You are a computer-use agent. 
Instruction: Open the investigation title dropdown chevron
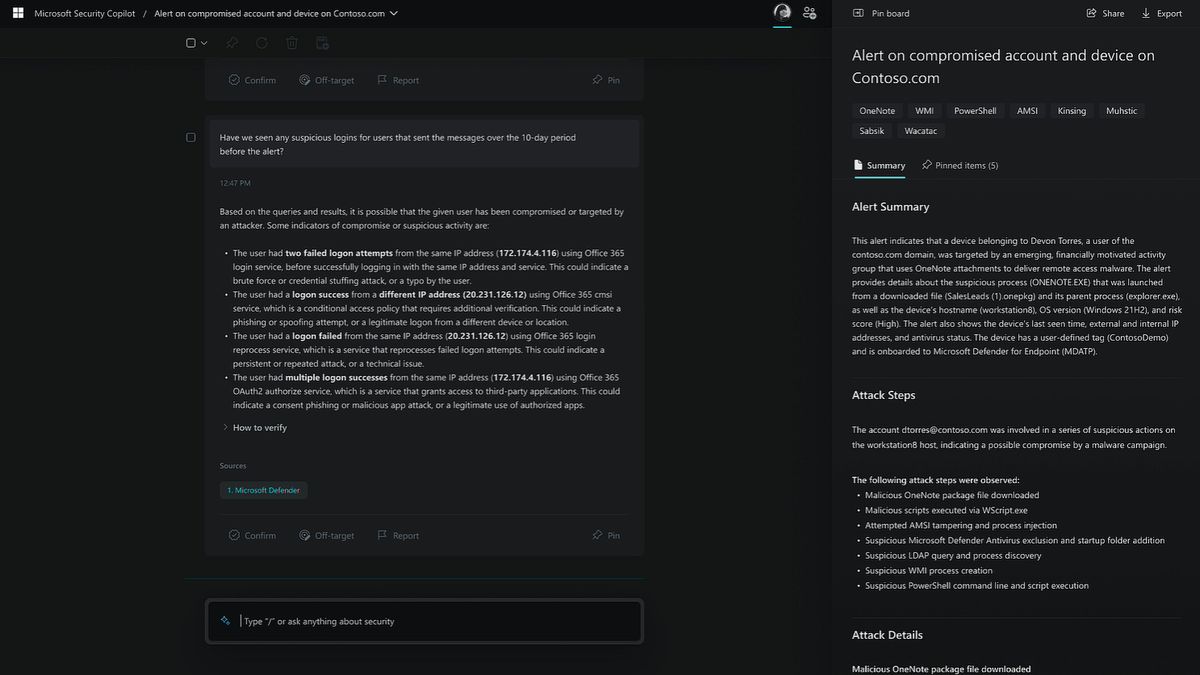tap(394, 14)
